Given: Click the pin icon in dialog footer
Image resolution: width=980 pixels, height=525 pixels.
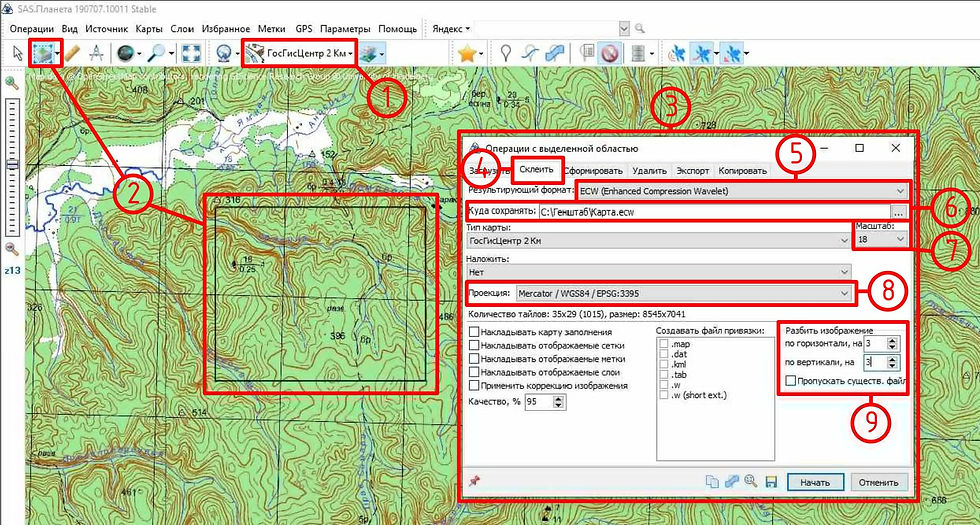Looking at the screenshot, I should point(474,481).
